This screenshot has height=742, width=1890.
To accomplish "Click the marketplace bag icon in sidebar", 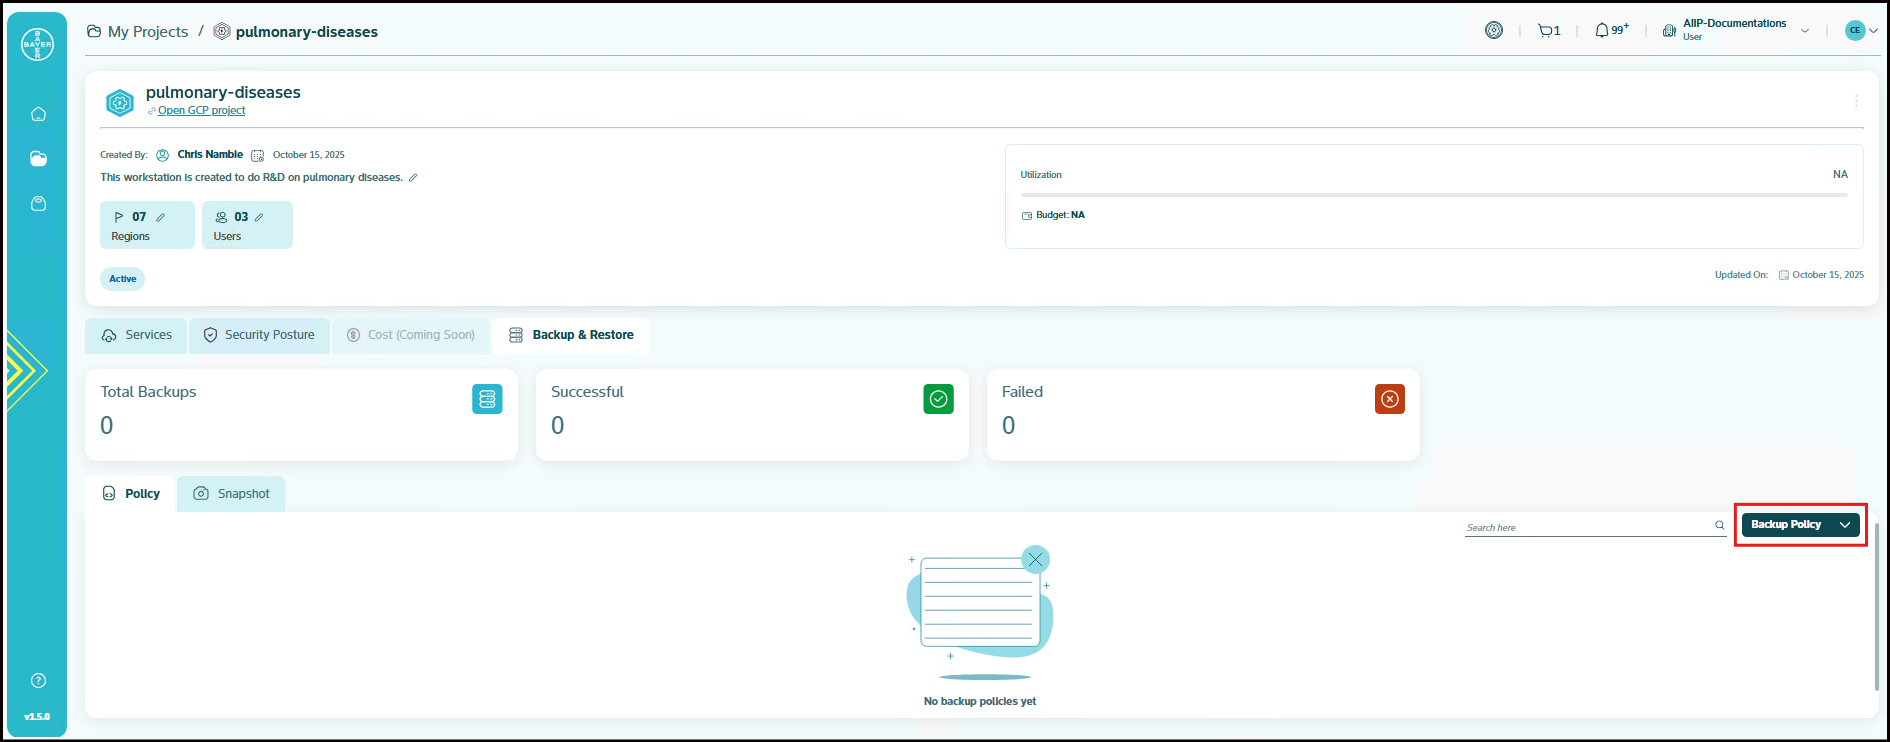I will pyautogui.click(x=38, y=204).
